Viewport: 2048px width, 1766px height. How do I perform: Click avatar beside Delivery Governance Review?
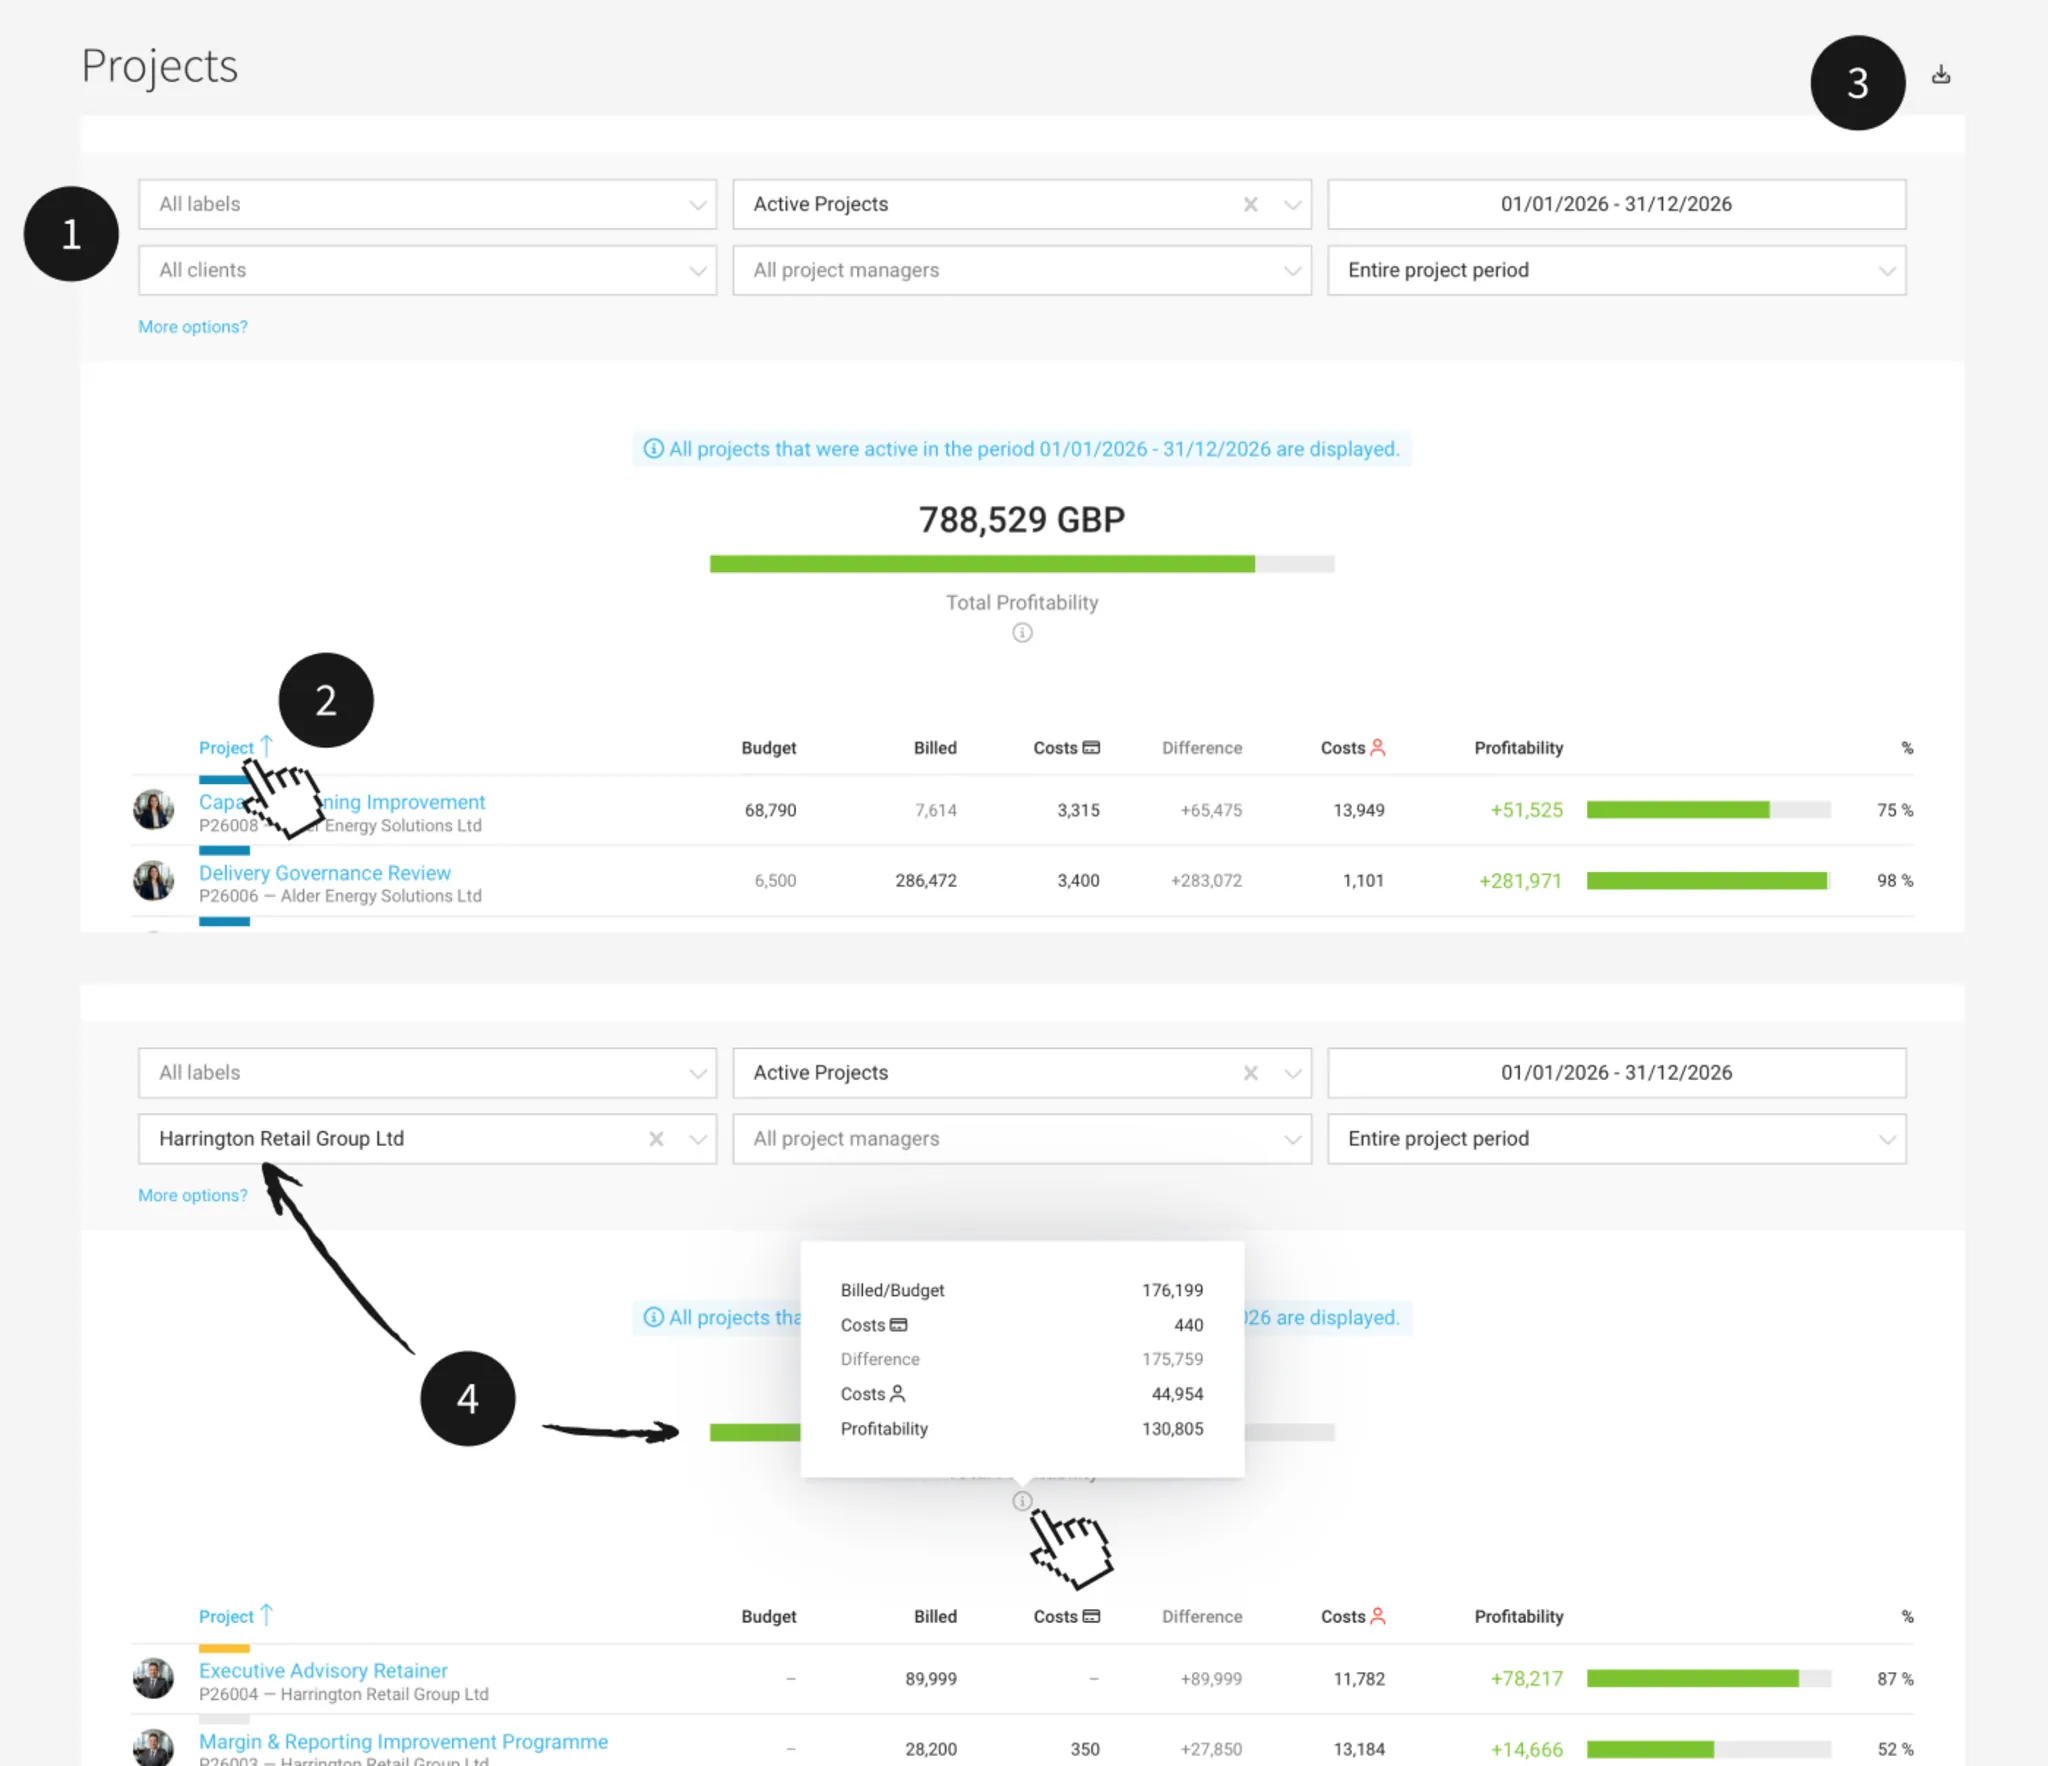153,881
